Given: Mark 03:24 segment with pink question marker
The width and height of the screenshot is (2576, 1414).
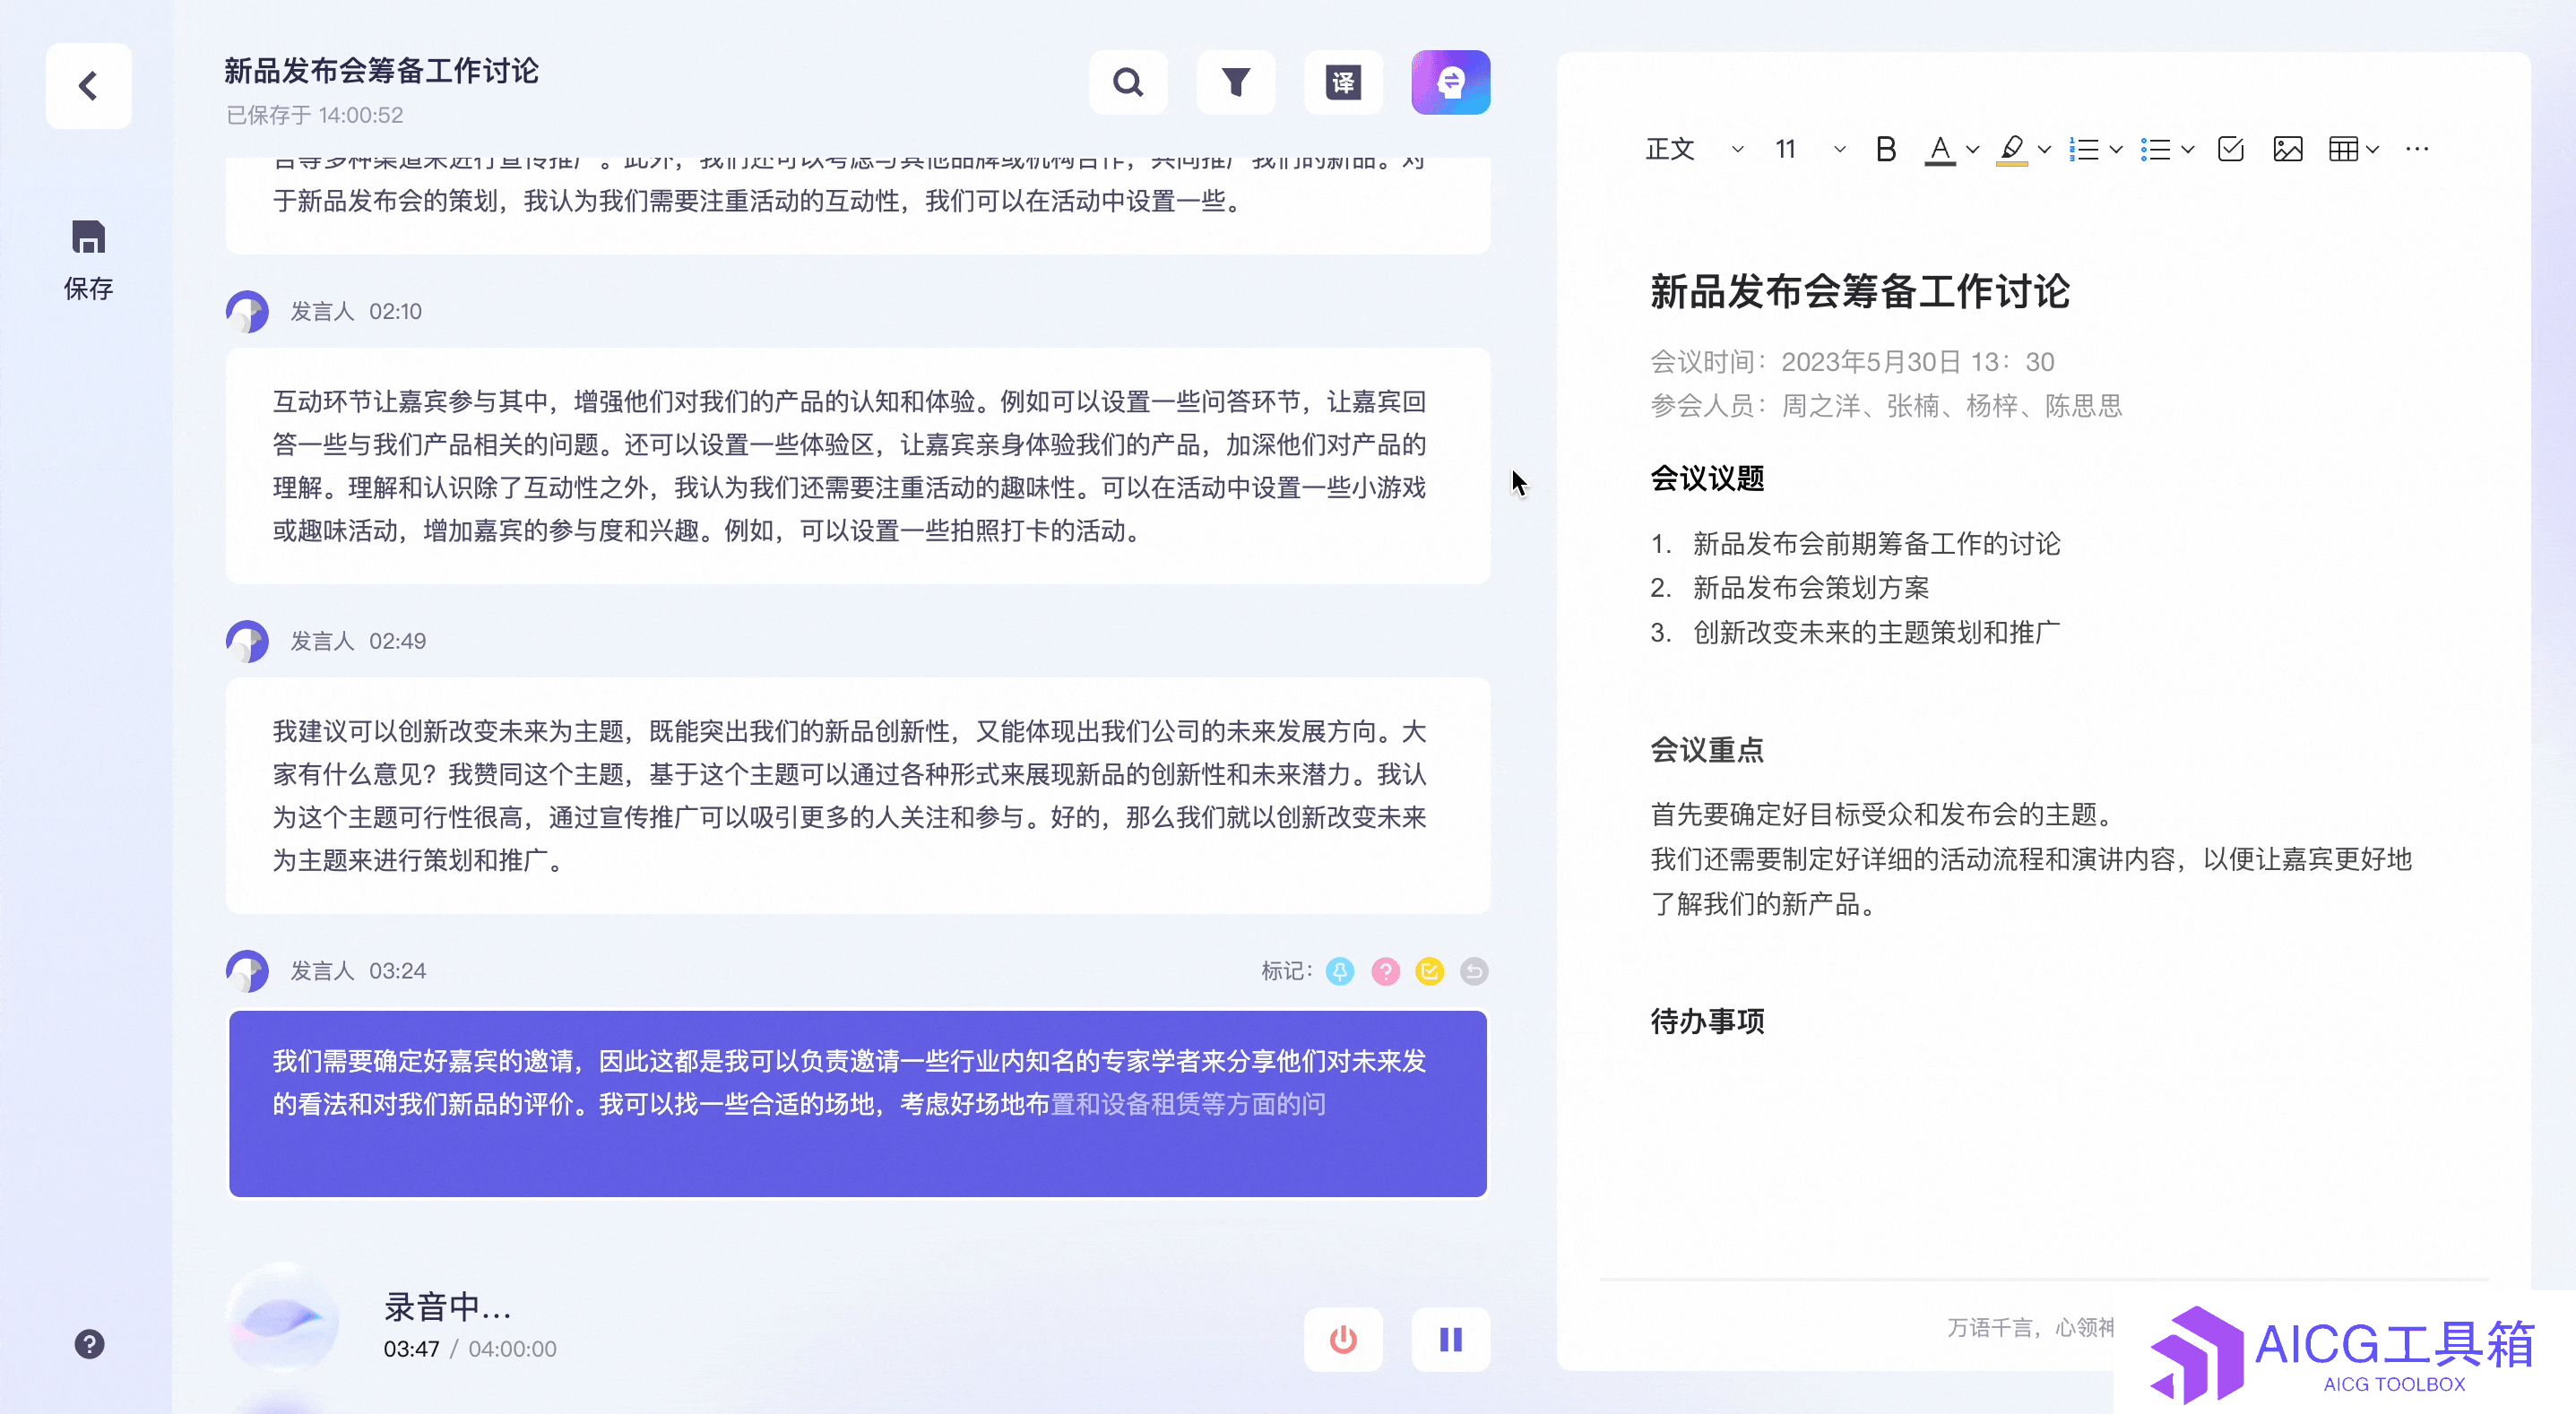Looking at the screenshot, I should click(x=1385, y=971).
